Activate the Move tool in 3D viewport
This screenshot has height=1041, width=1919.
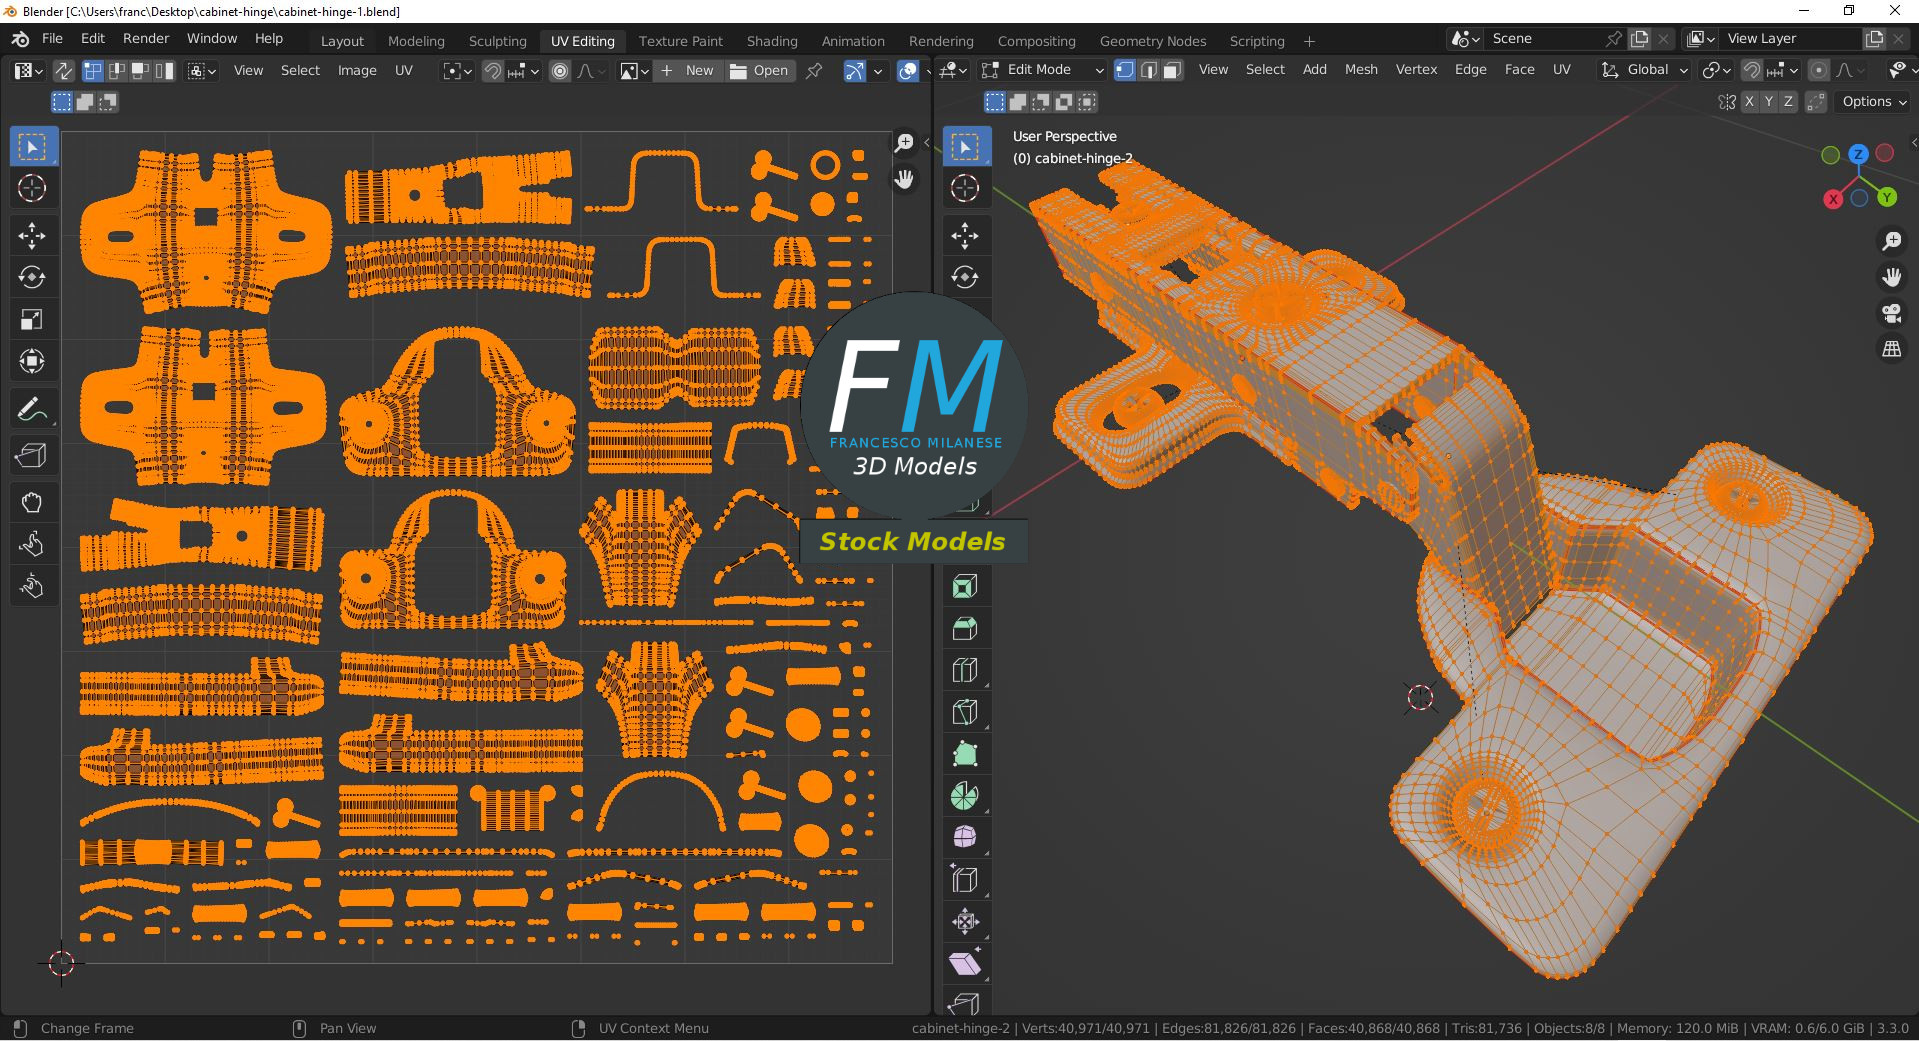(x=965, y=235)
